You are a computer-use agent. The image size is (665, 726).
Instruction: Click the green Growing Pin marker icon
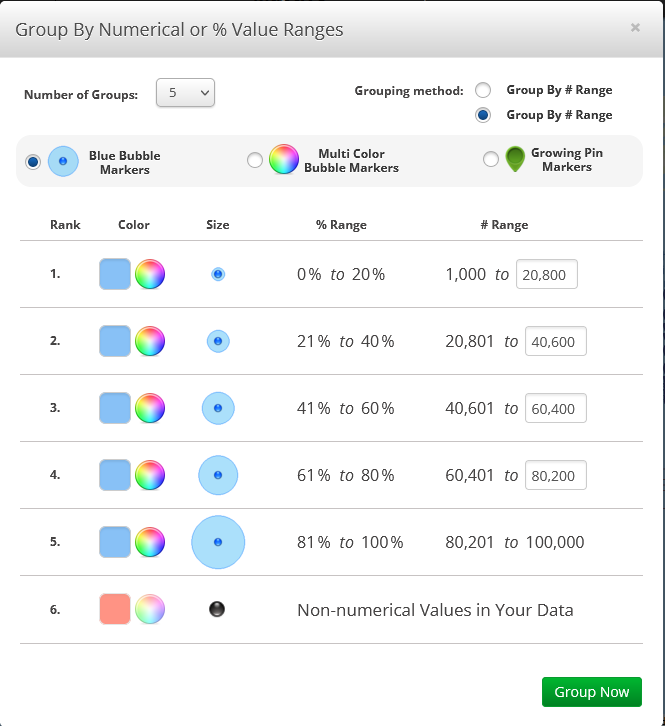(x=515, y=159)
